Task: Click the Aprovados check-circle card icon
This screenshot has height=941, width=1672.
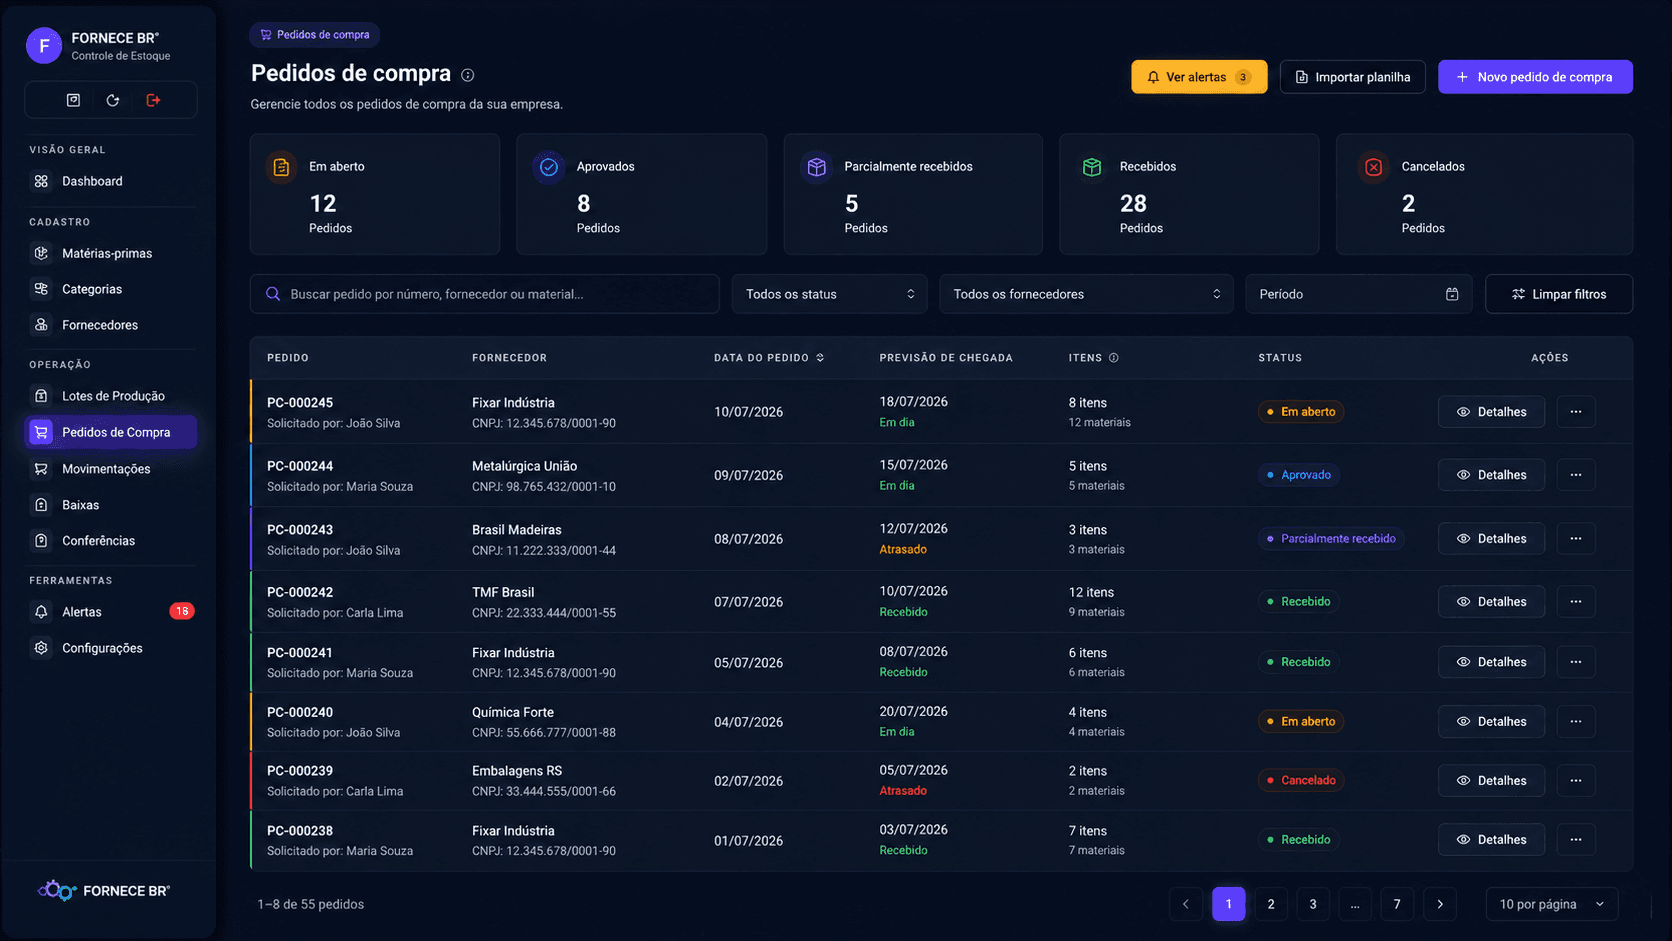Action: 549,167
